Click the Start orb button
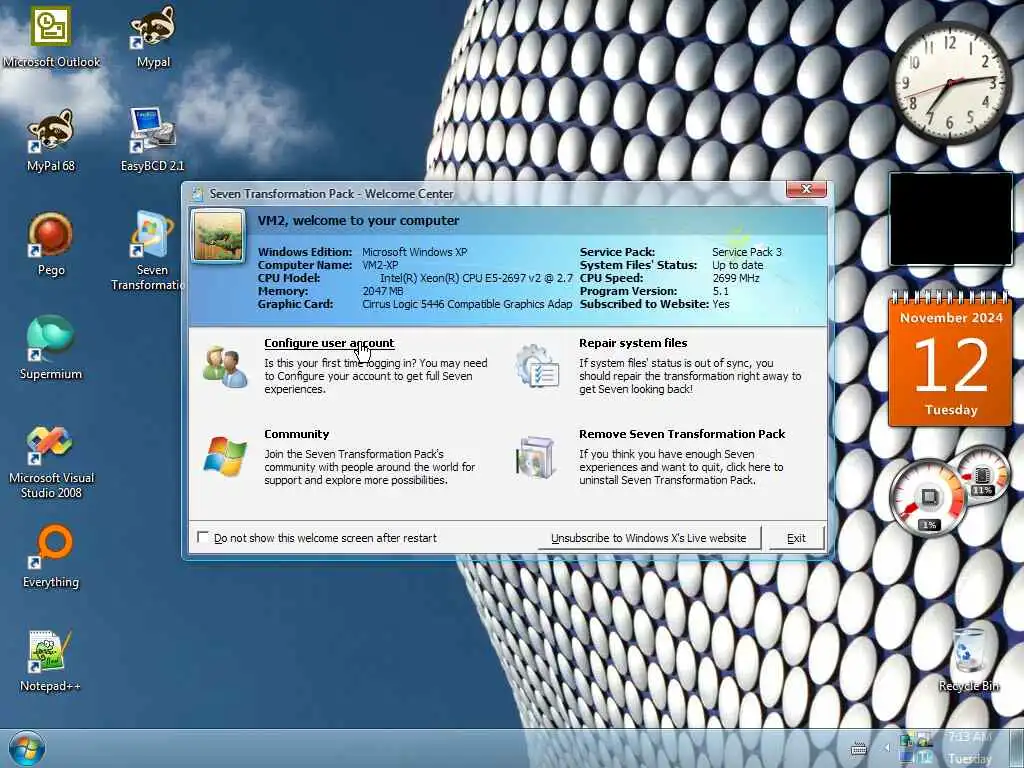1024x768 pixels. (27, 748)
